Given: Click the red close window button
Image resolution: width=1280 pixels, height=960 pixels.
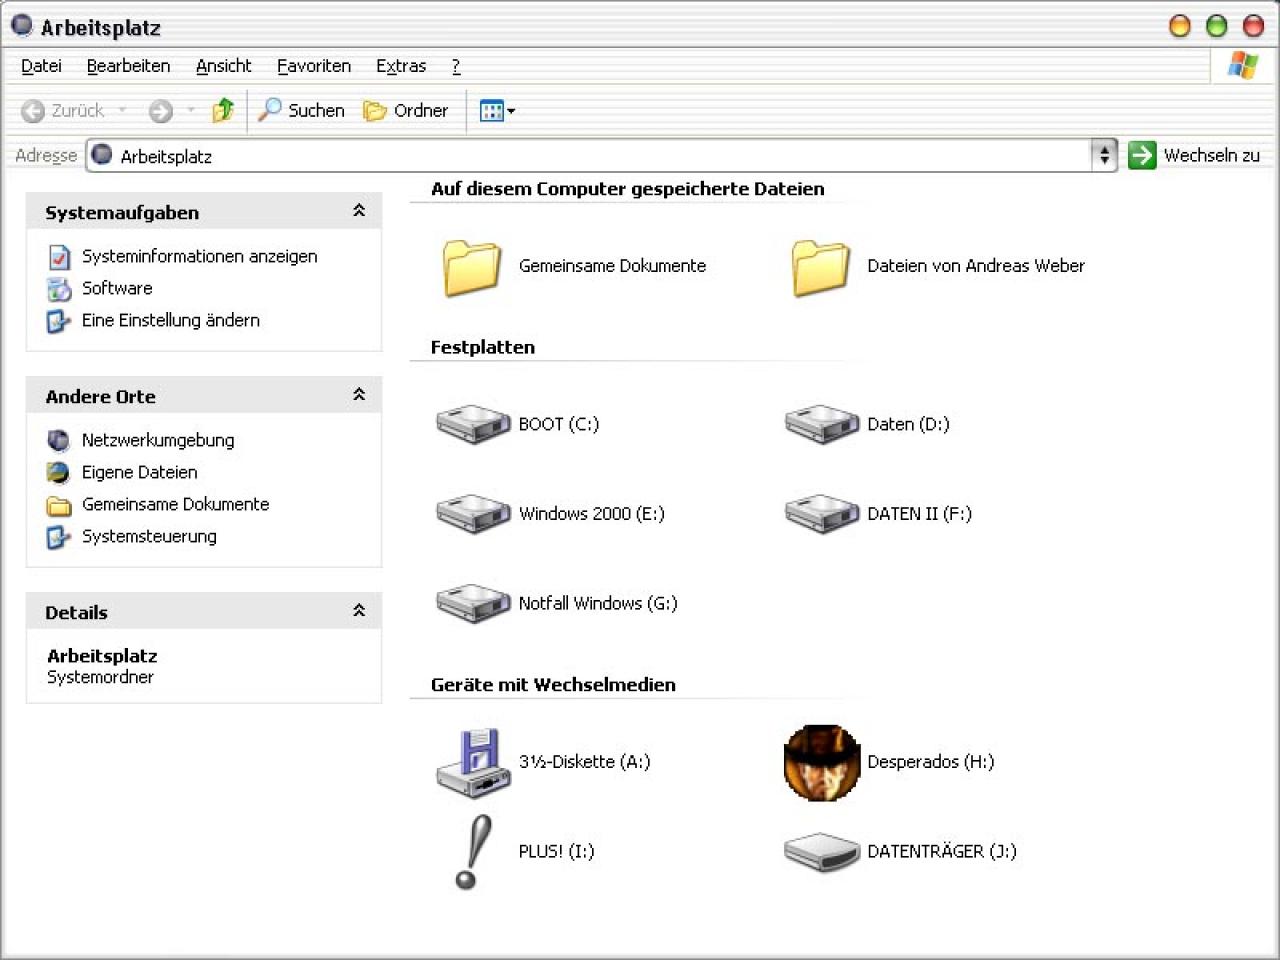Looking at the screenshot, I should (x=1253, y=26).
